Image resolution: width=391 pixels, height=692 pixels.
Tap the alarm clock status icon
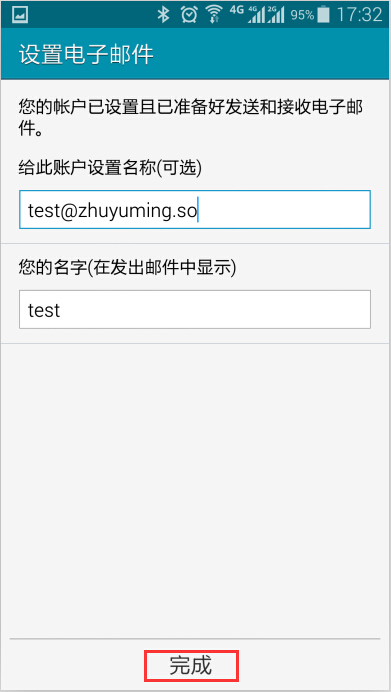tap(189, 15)
